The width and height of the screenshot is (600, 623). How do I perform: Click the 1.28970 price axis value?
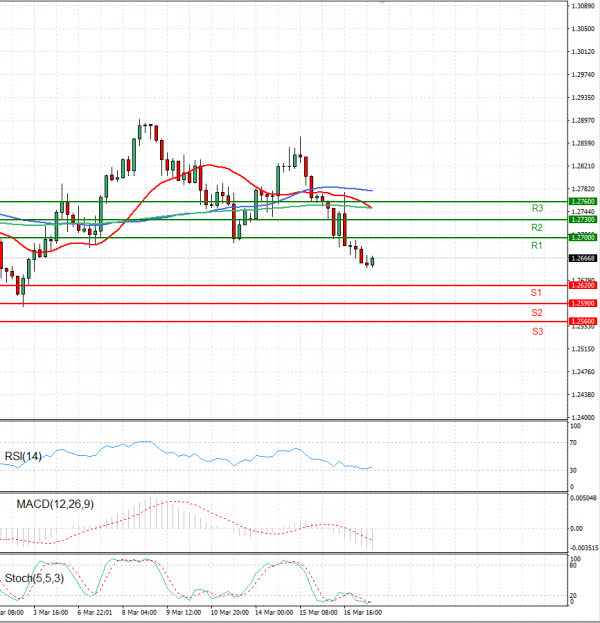[x=583, y=120]
